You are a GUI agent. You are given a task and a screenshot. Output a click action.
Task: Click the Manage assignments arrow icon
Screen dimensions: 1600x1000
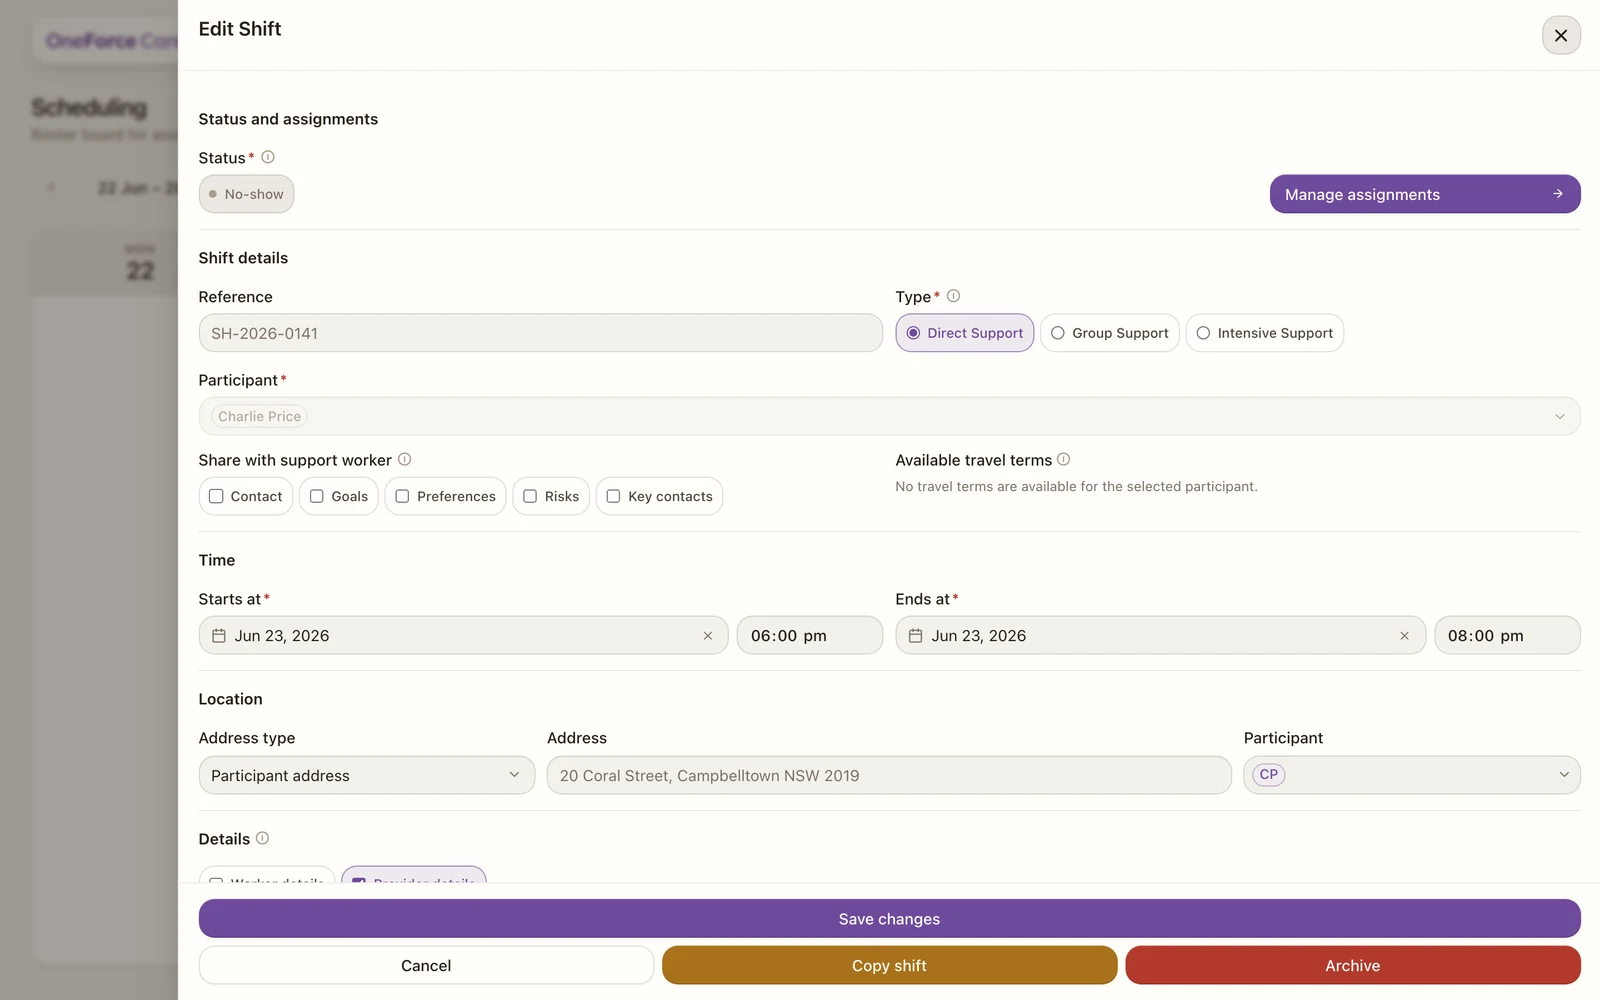coord(1557,194)
